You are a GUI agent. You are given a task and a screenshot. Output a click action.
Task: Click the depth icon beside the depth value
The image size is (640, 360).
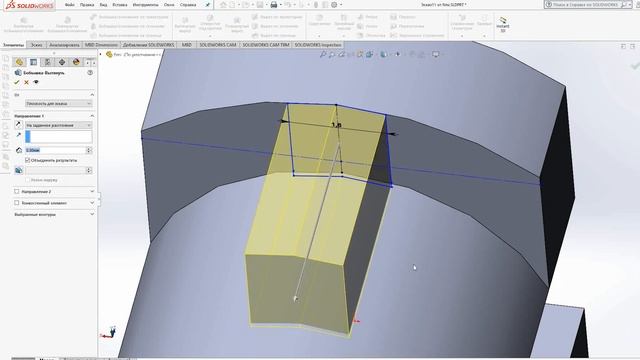pyautogui.click(x=19, y=150)
